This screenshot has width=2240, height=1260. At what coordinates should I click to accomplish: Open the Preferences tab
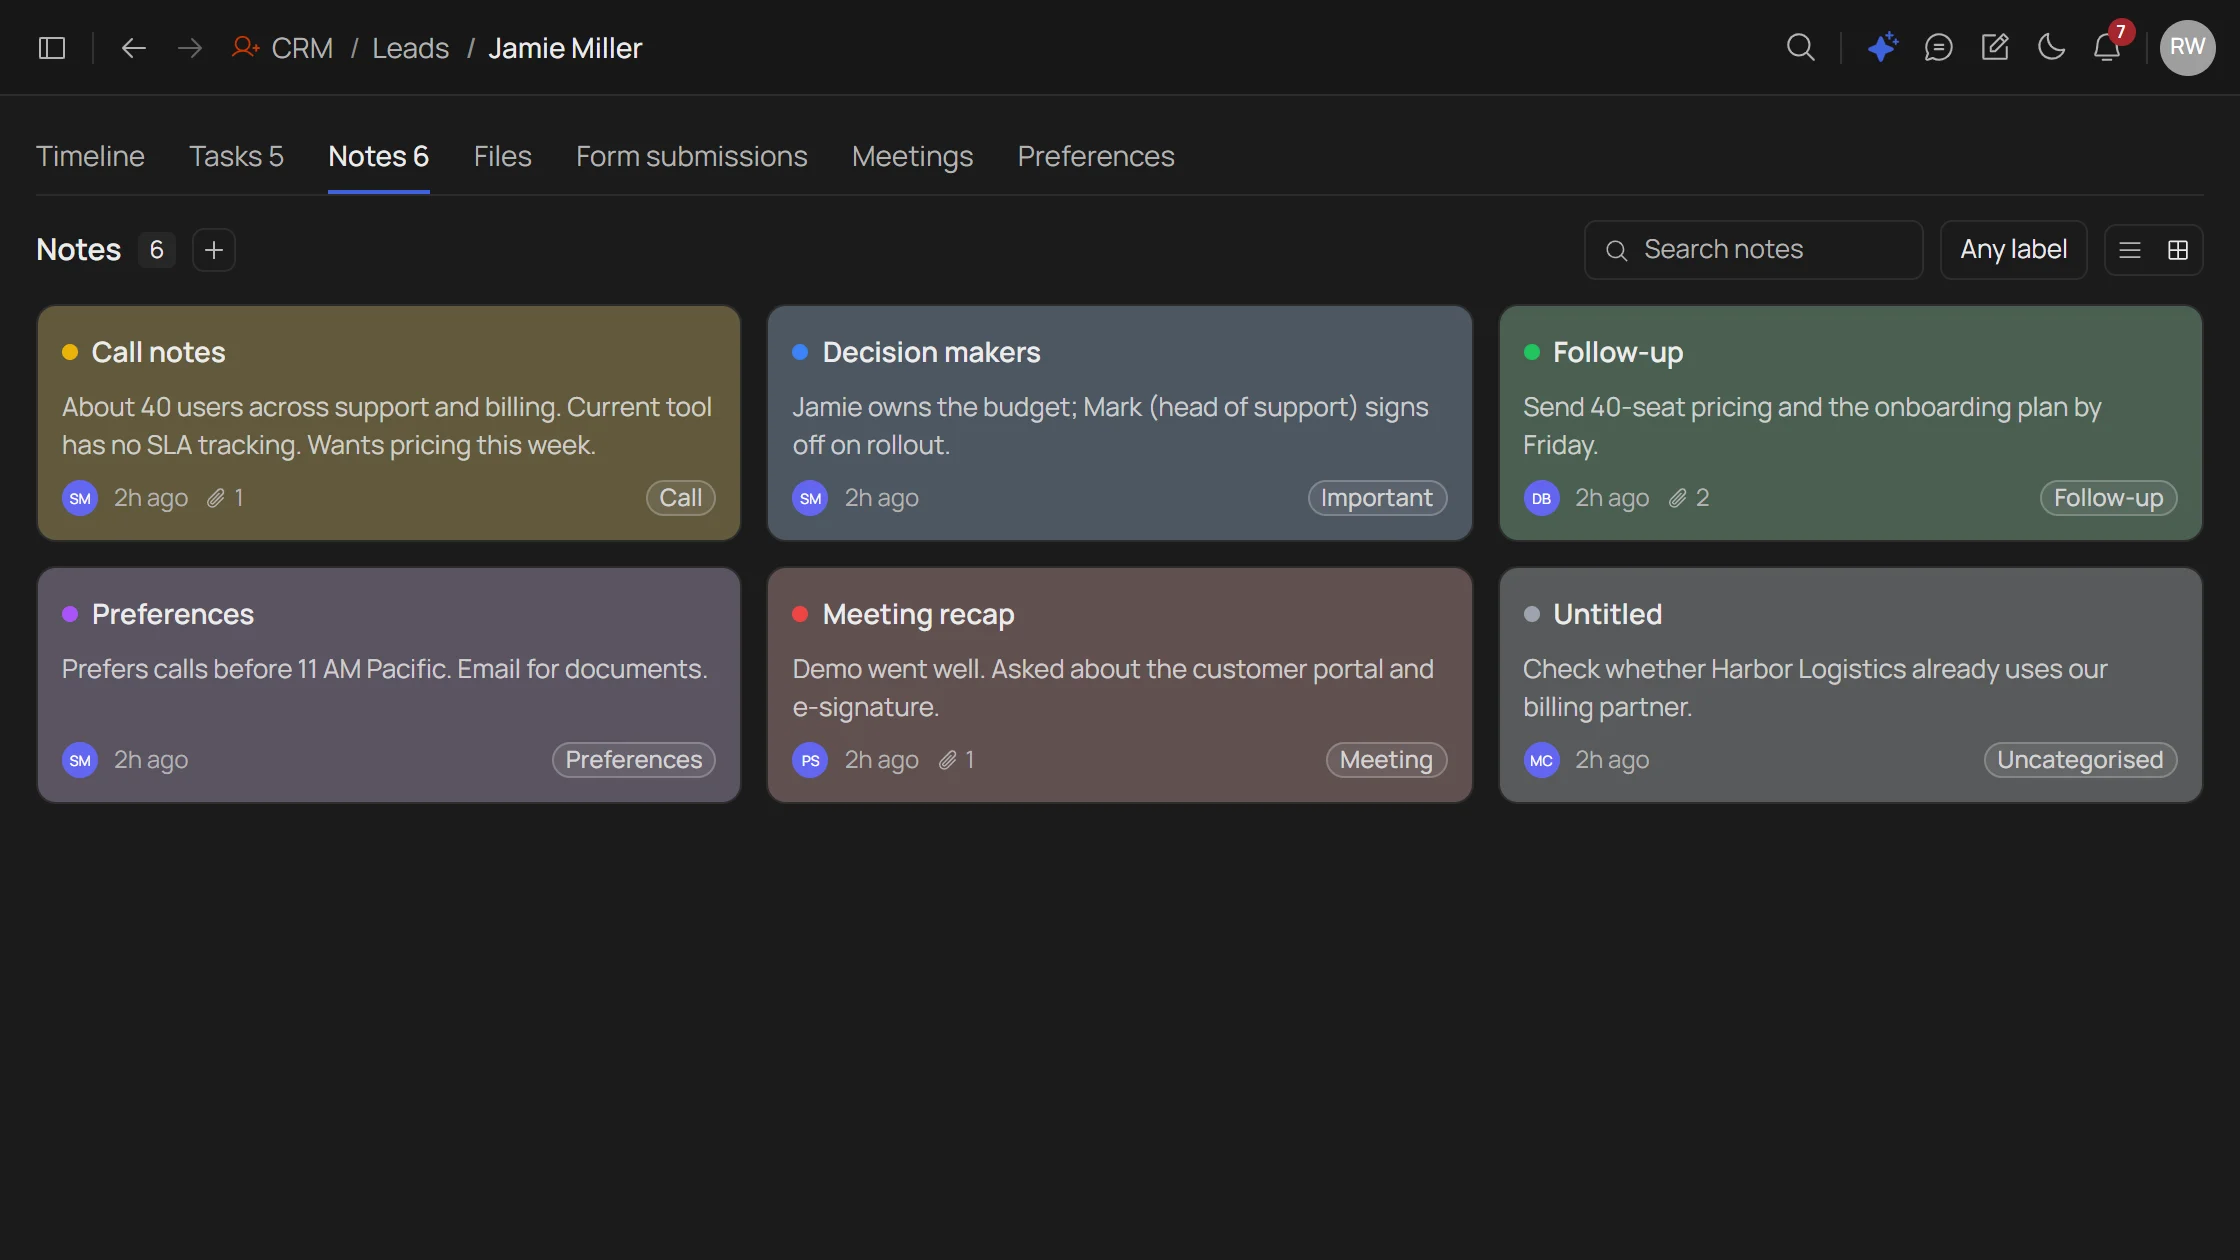[x=1095, y=157]
